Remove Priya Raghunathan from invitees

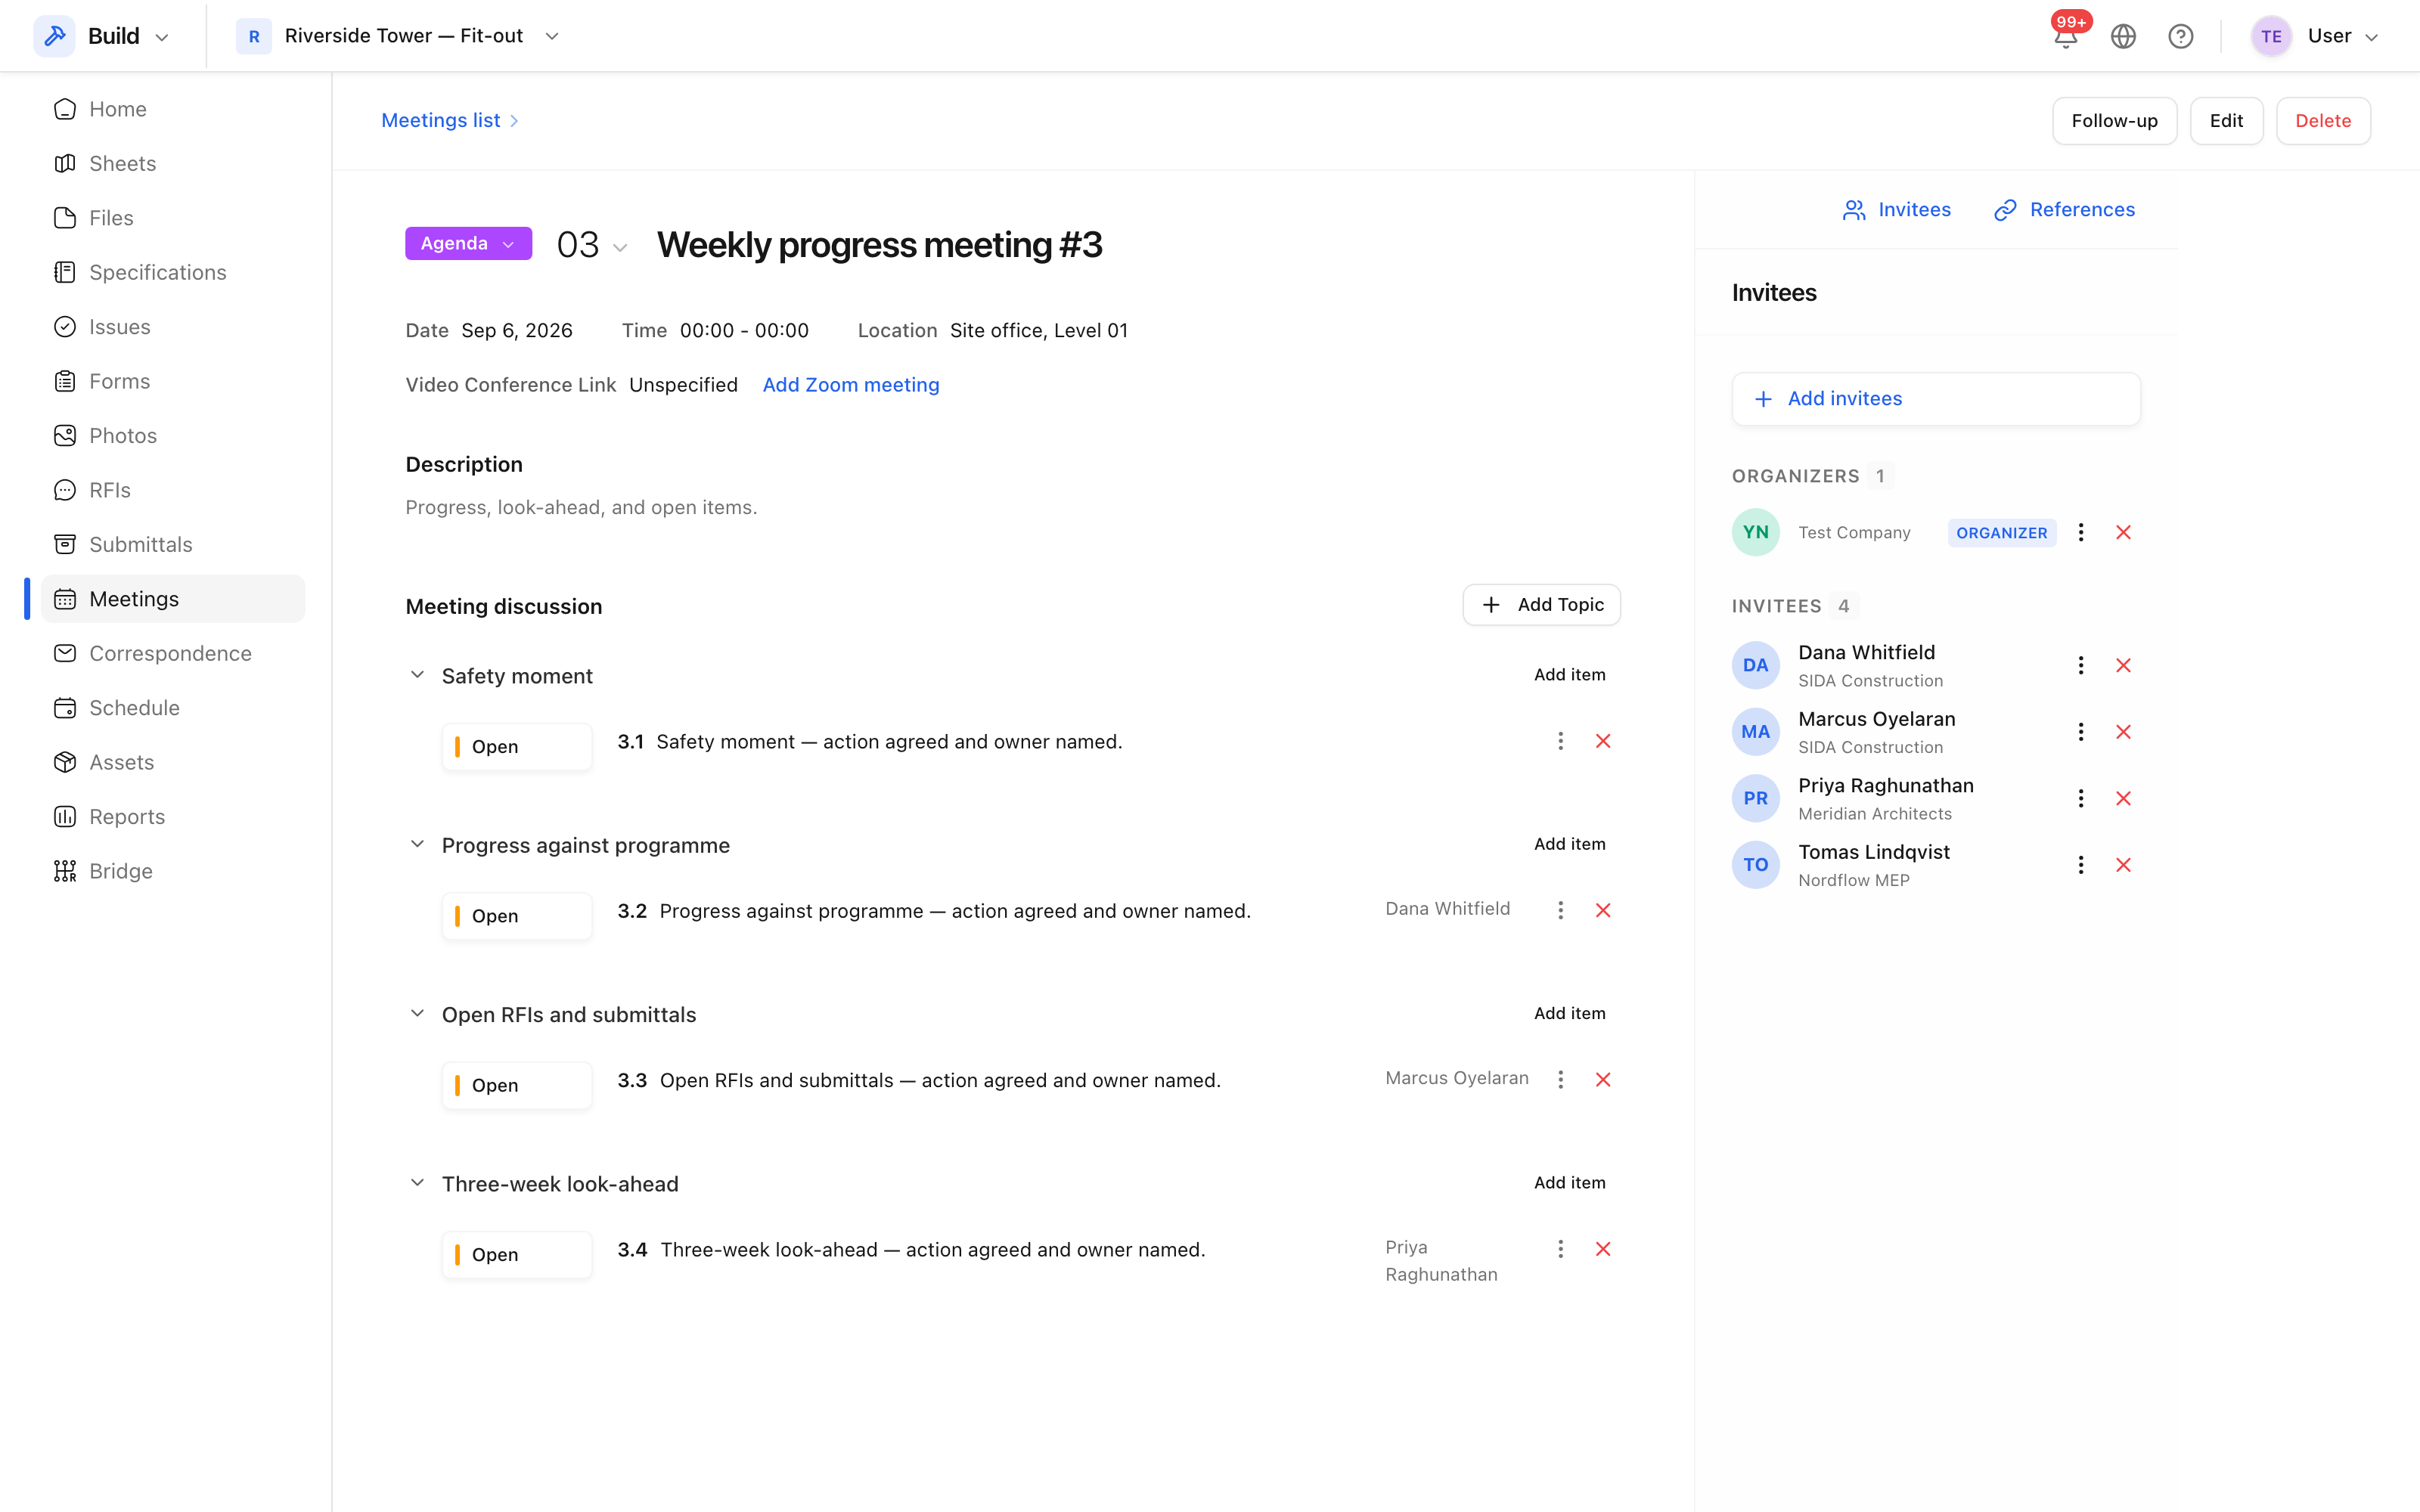pyautogui.click(x=2123, y=798)
